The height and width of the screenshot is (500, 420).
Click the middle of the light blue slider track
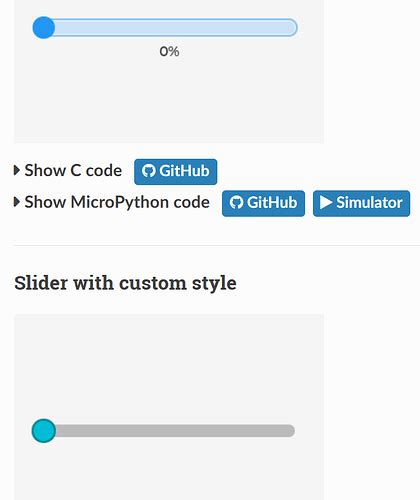[170, 27]
